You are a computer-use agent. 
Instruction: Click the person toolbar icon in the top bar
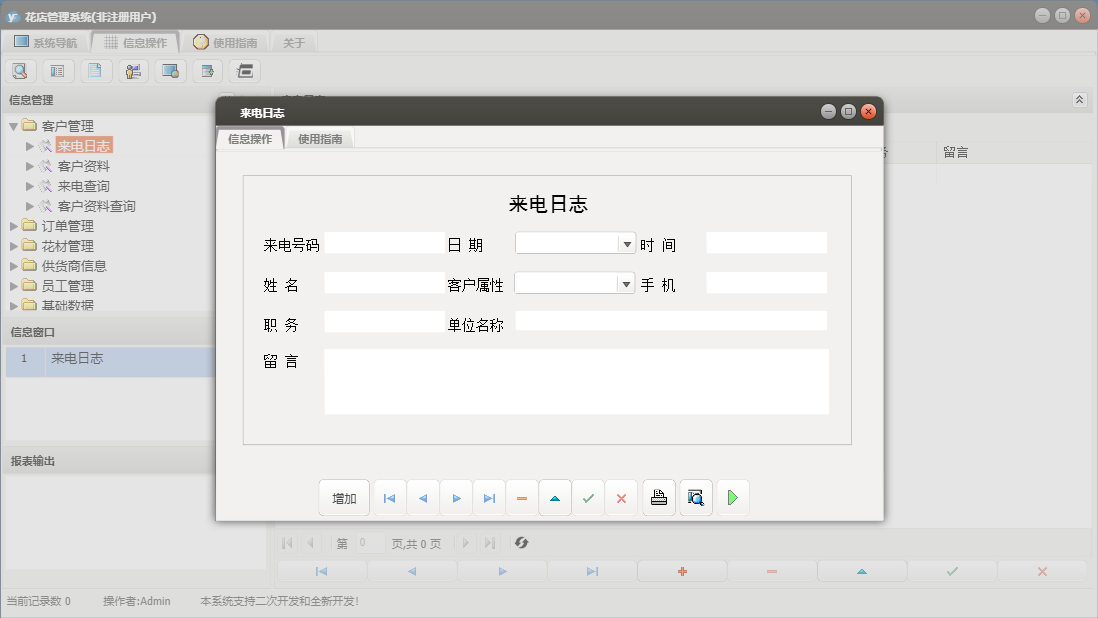coord(133,71)
